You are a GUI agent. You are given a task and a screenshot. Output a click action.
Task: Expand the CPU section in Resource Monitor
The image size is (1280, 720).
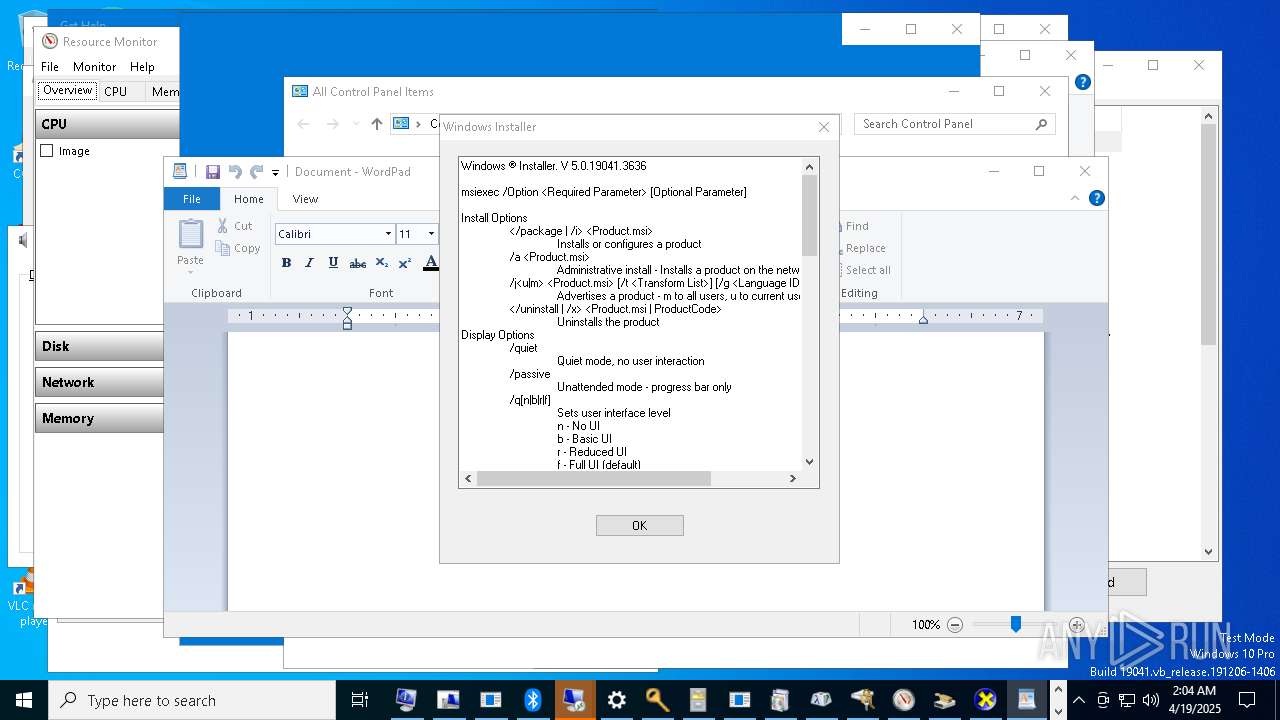107,124
